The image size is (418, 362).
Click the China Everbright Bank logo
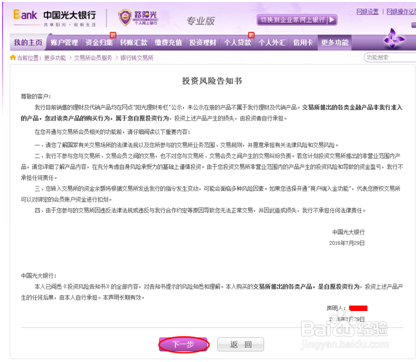point(55,17)
